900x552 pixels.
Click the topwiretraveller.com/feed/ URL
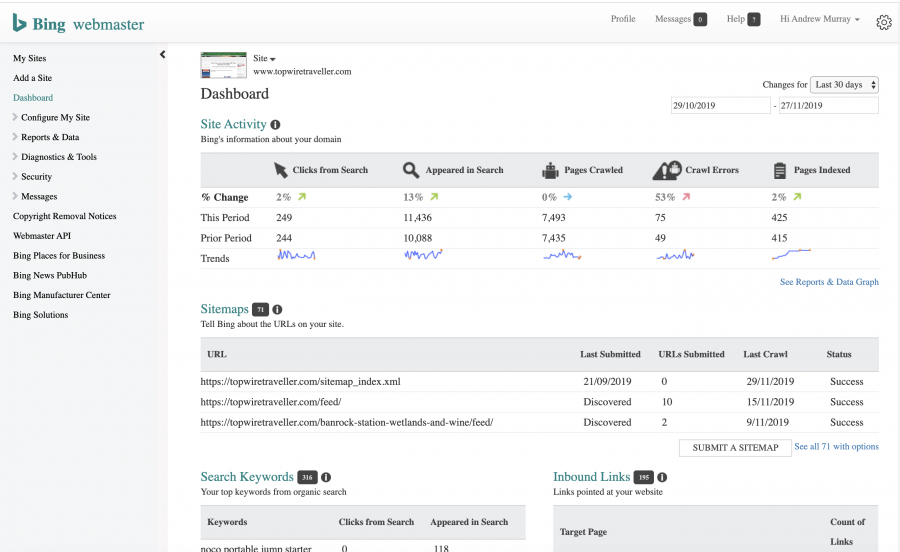click(271, 402)
